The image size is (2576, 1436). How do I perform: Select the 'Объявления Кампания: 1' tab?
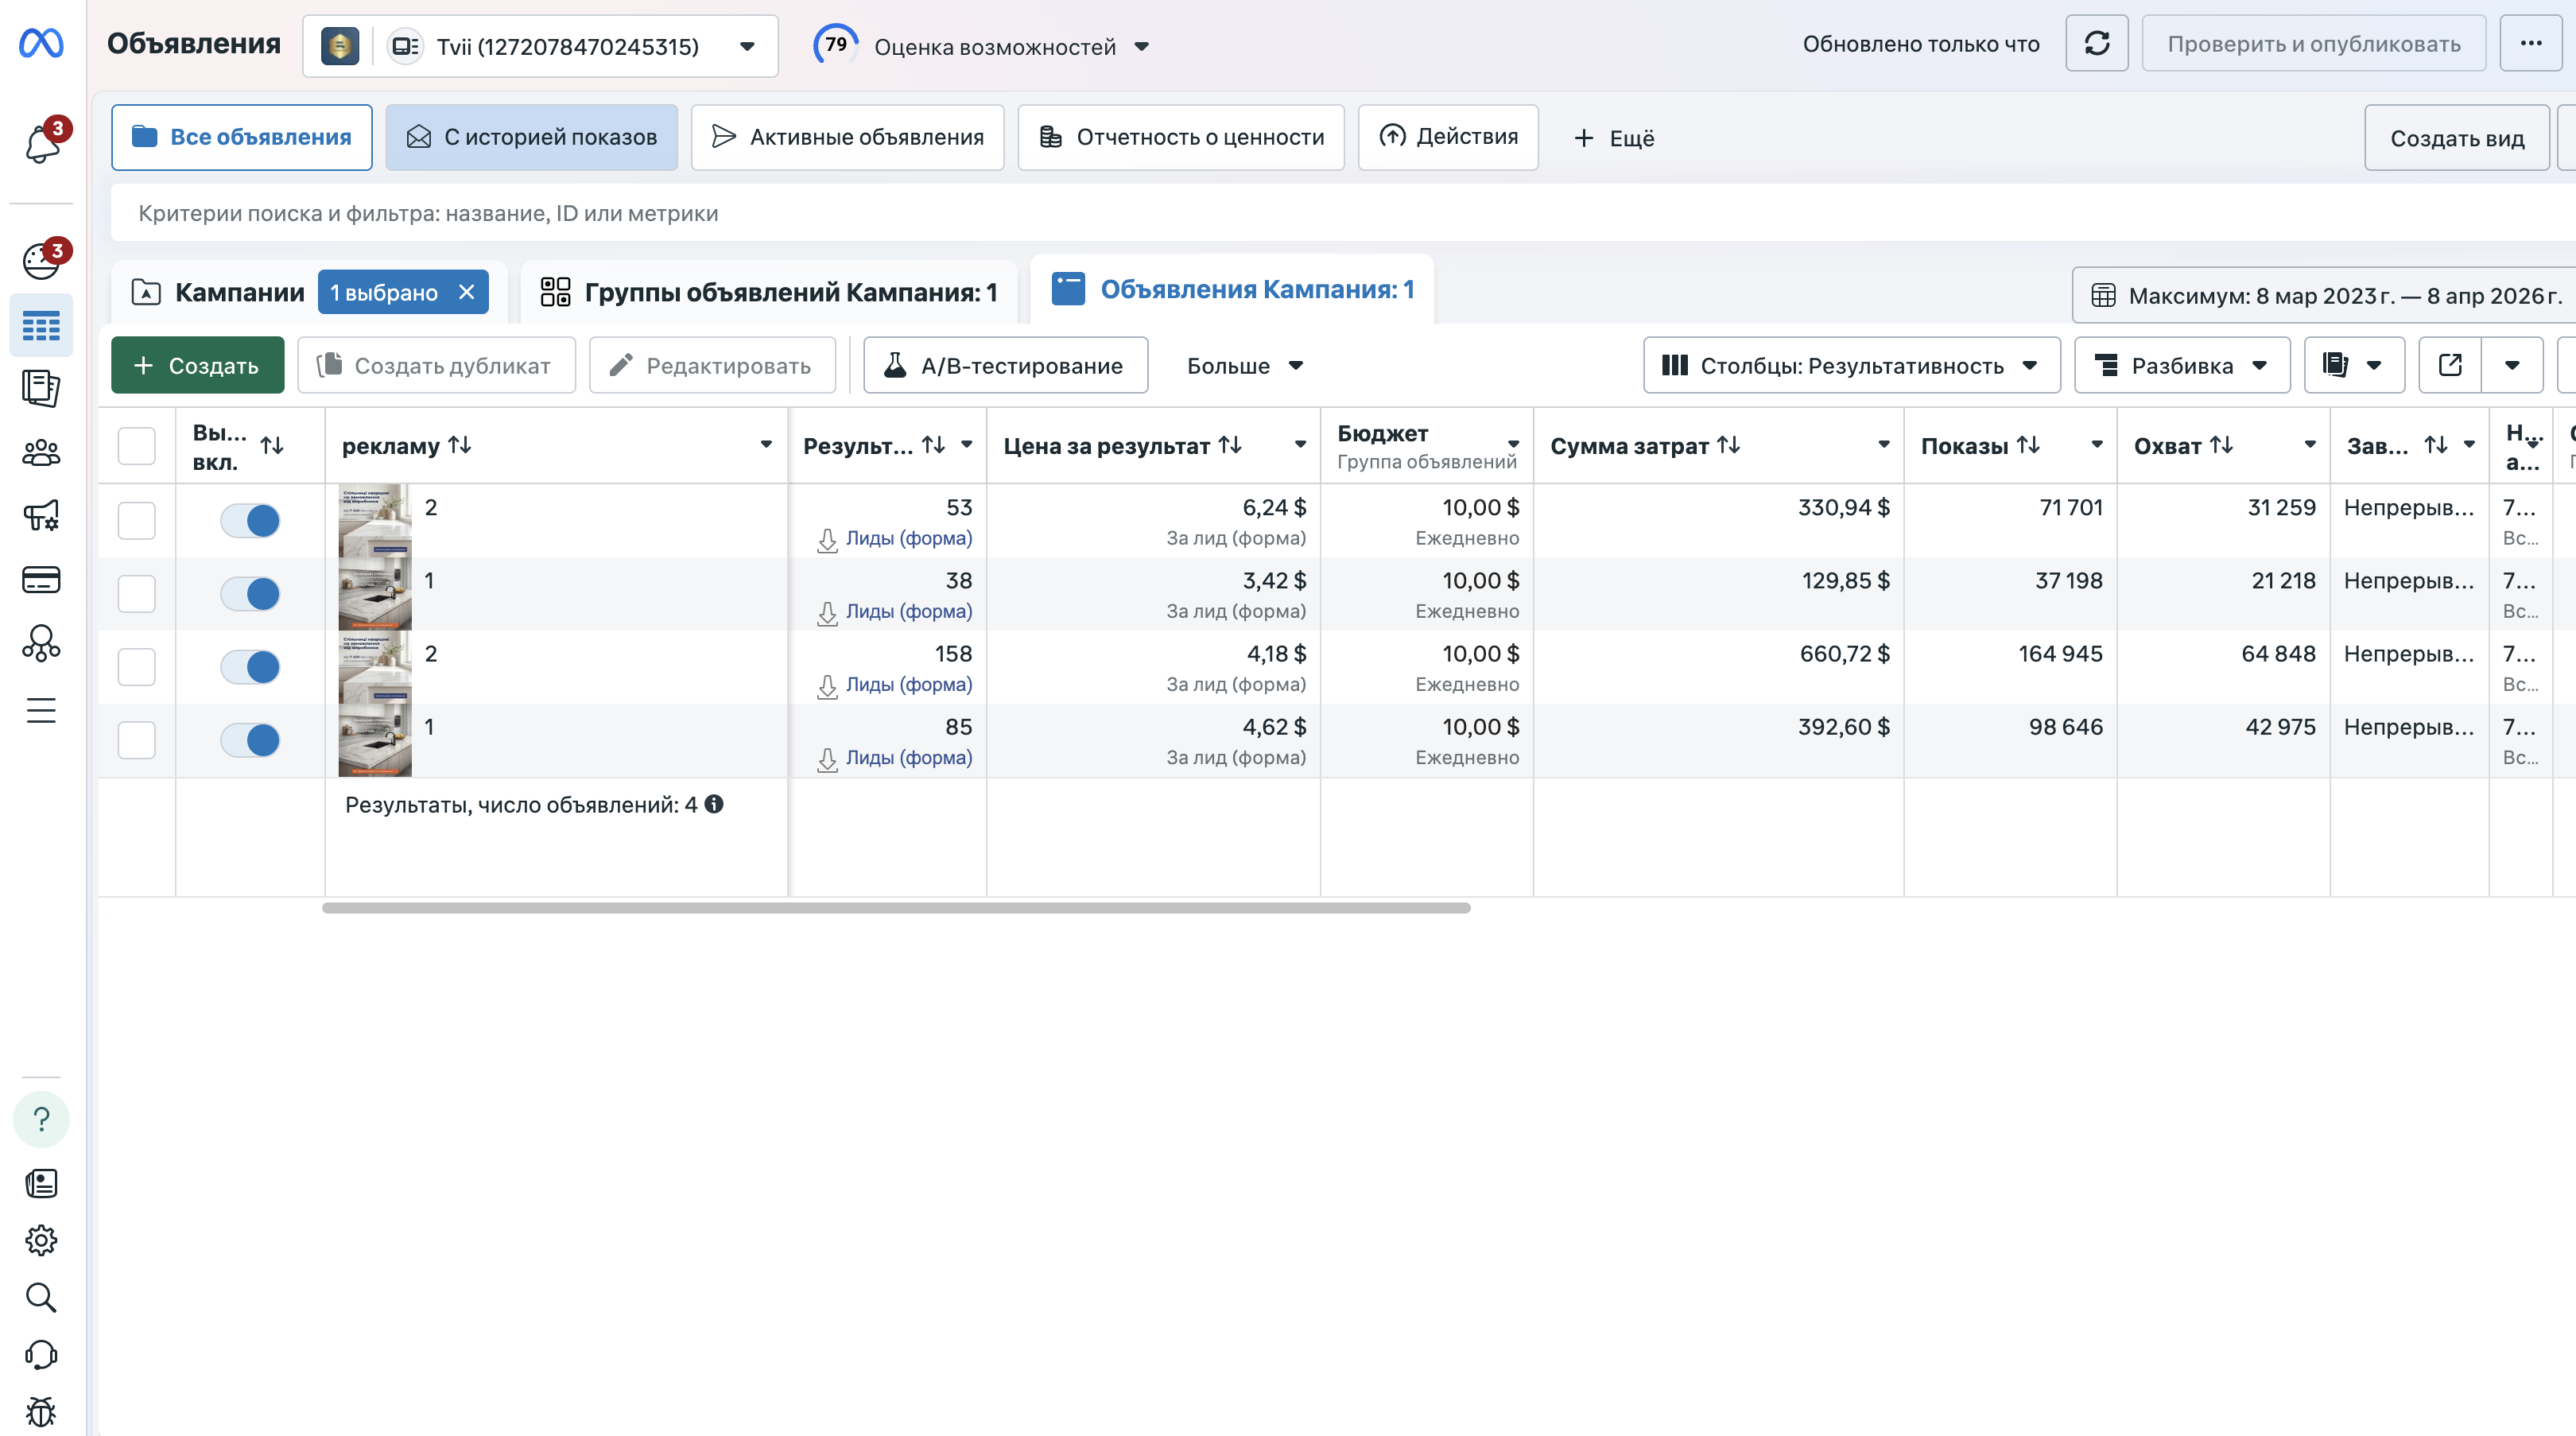[1232, 289]
